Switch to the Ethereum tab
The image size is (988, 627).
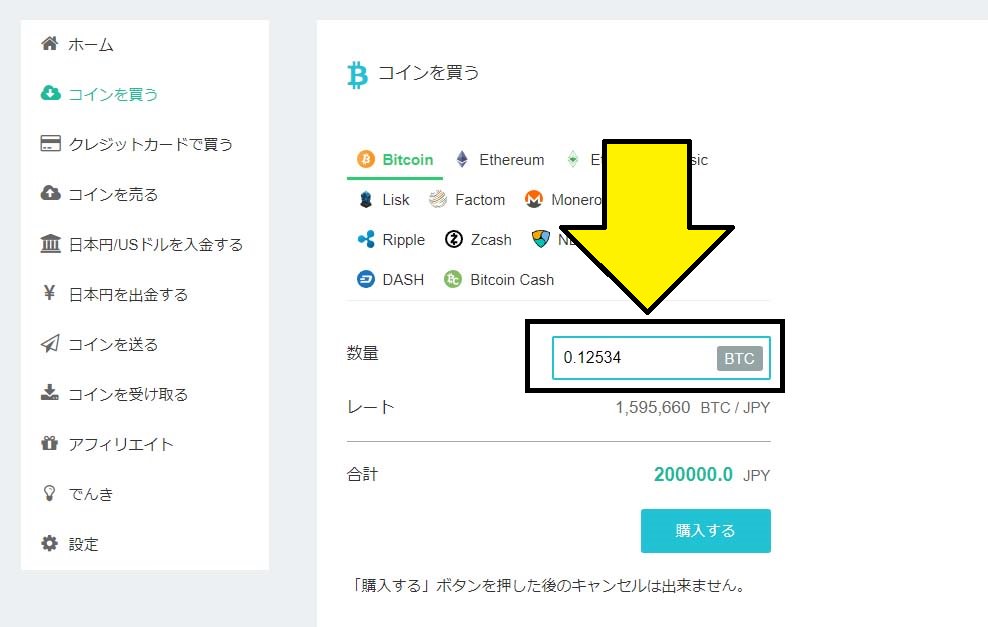500,160
